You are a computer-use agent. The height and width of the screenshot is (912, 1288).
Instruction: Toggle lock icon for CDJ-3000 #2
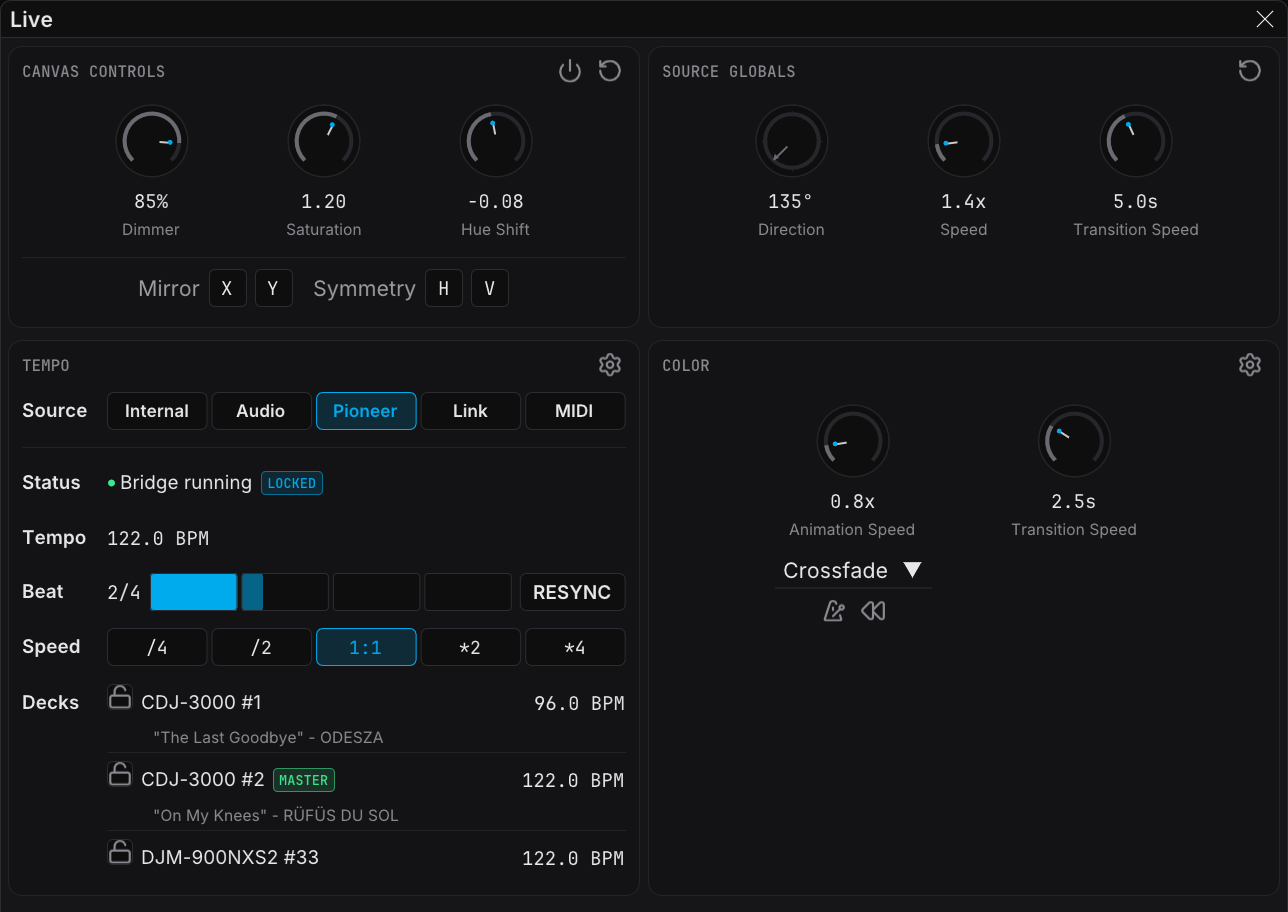[x=120, y=774]
